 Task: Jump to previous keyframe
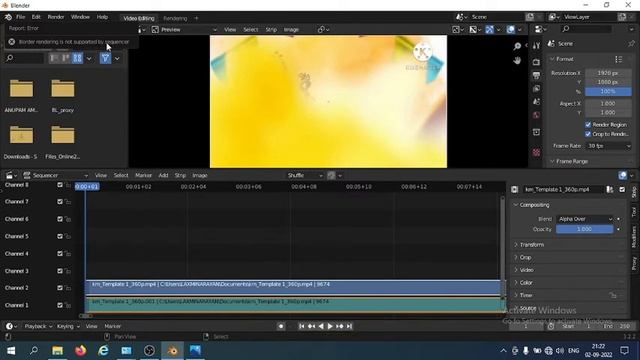pyautogui.click(x=311, y=326)
